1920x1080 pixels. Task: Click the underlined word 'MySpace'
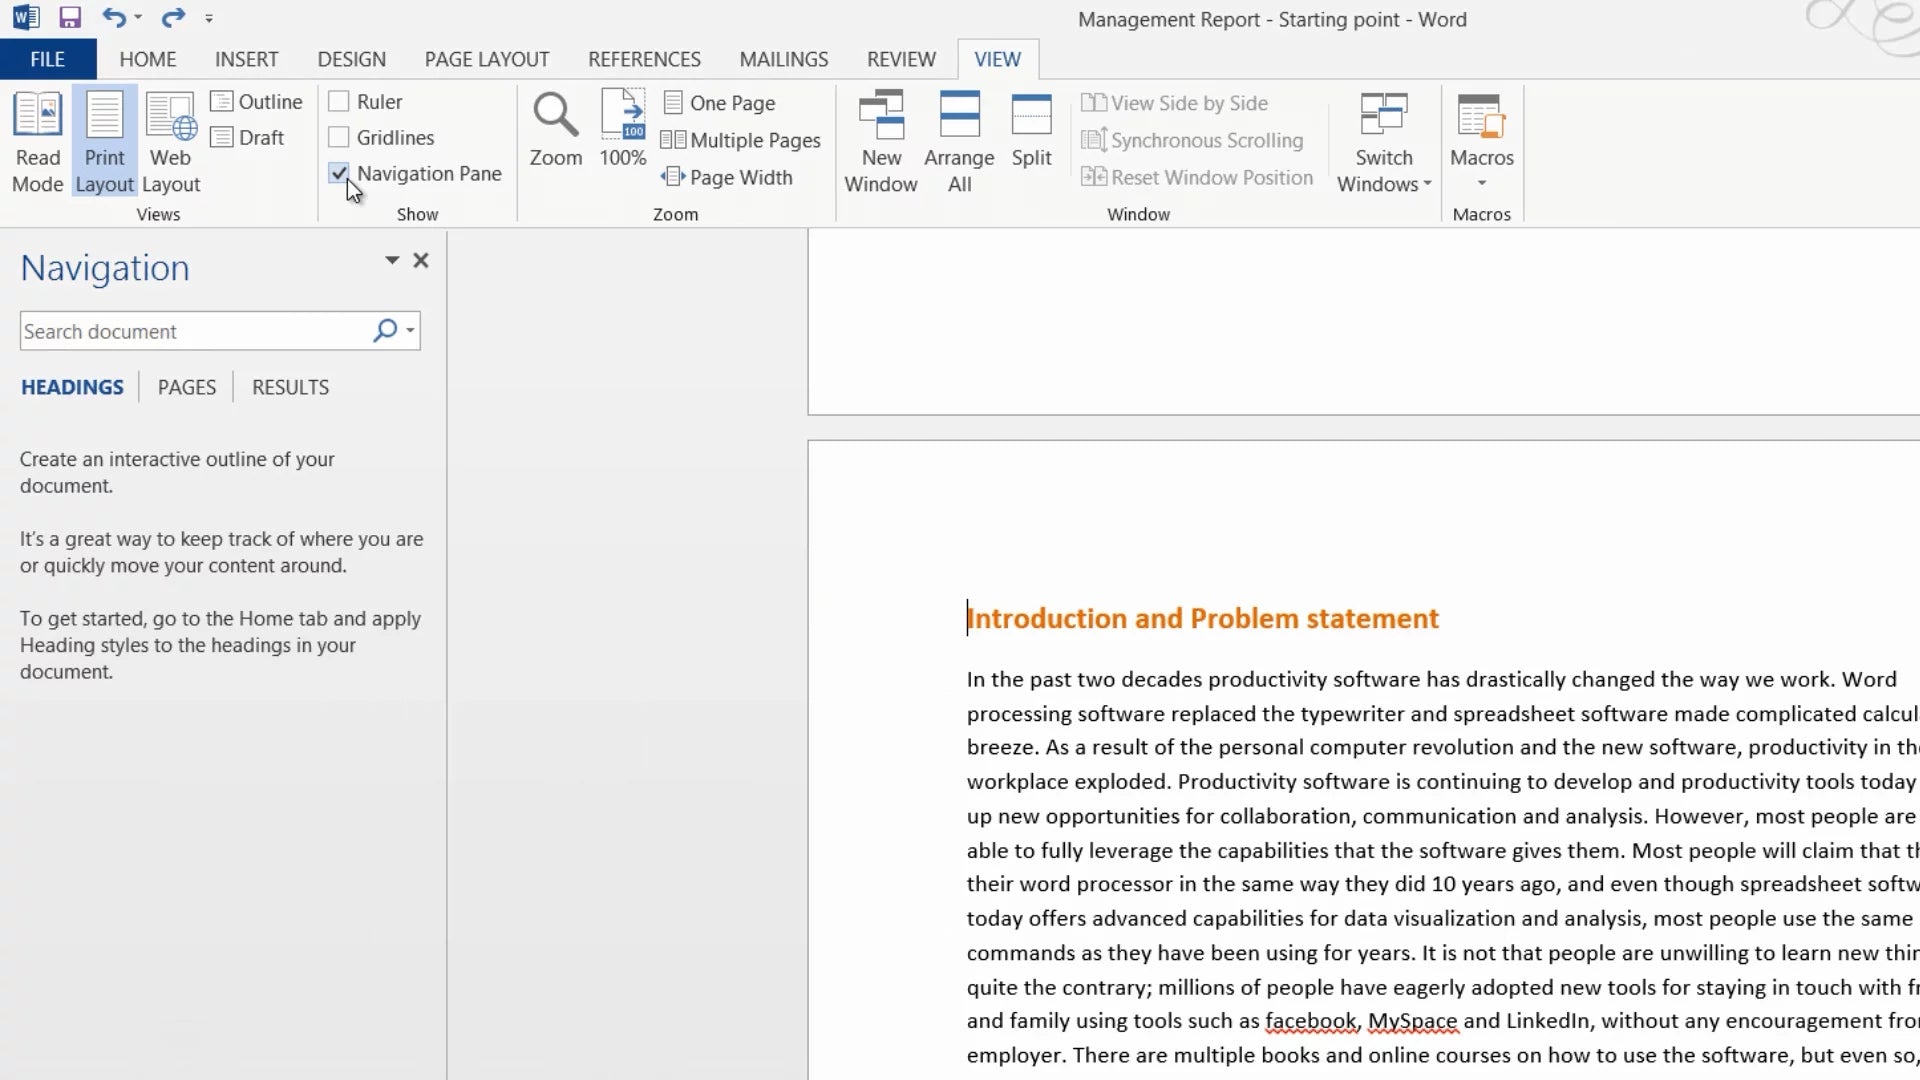click(1412, 1021)
